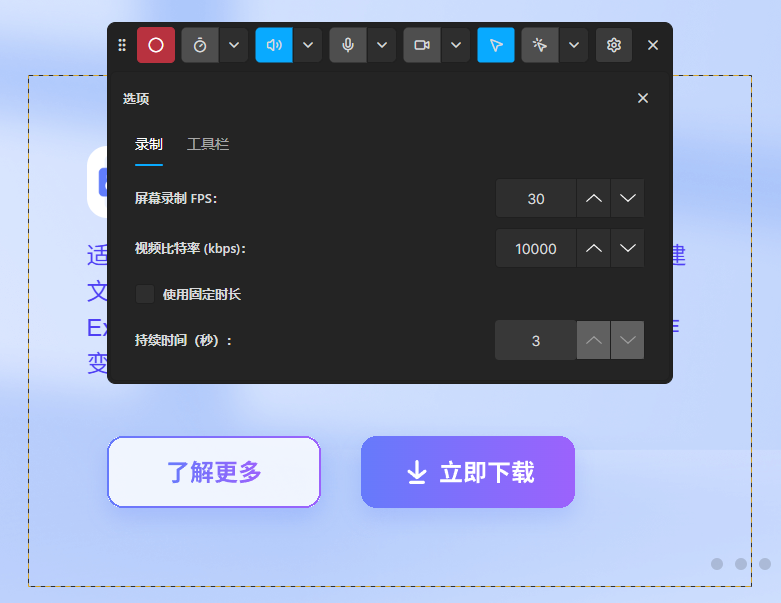Start recording with the red record button
781x603 pixels.
[x=156, y=45]
